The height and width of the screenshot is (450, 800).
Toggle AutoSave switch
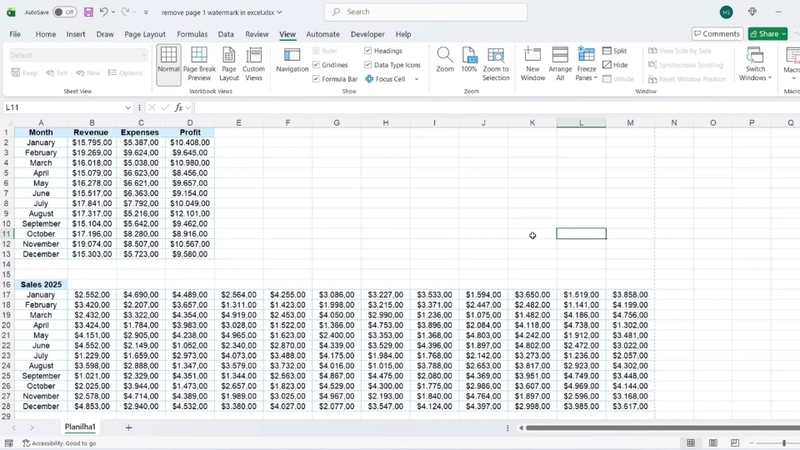point(65,12)
